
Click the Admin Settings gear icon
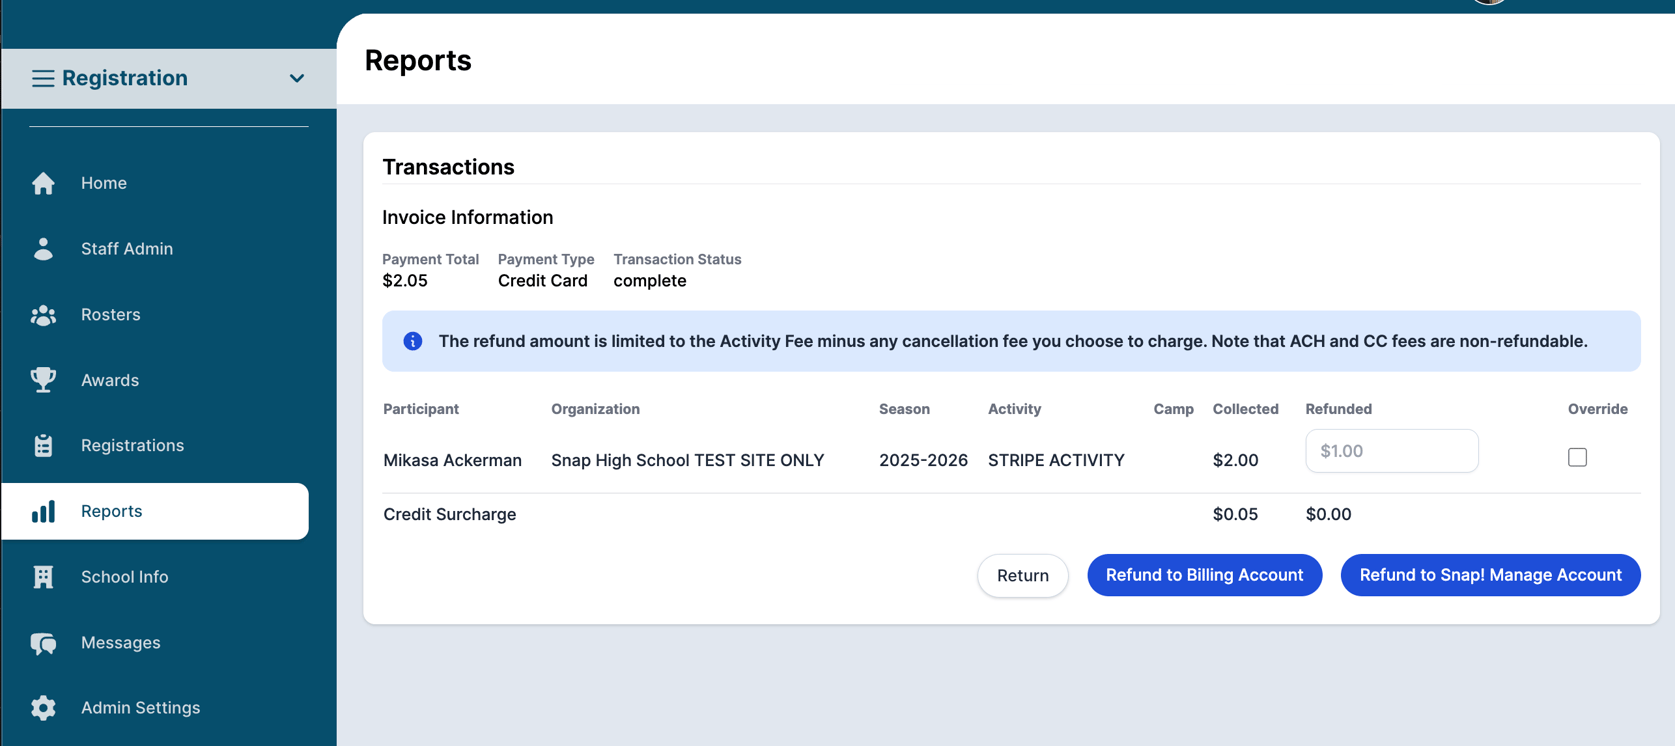[43, 708]
